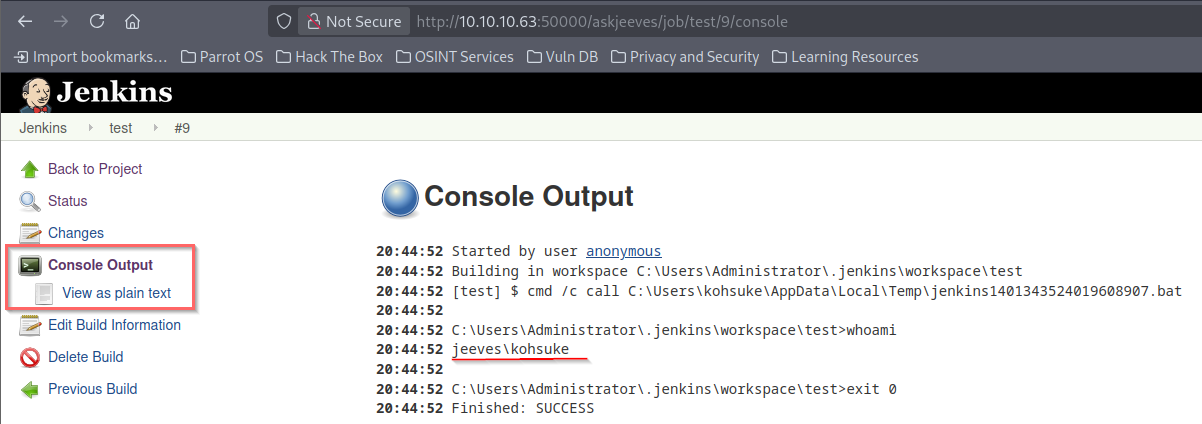Open the Vuln DB bookmark folder
This screenshot has width=1202, height=424.
(564, 57)
